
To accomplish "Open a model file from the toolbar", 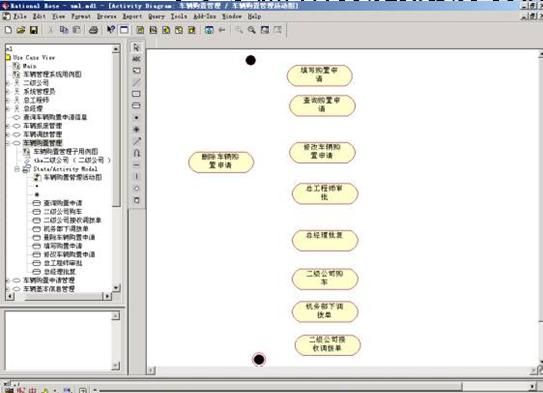I will pos(21,30).
